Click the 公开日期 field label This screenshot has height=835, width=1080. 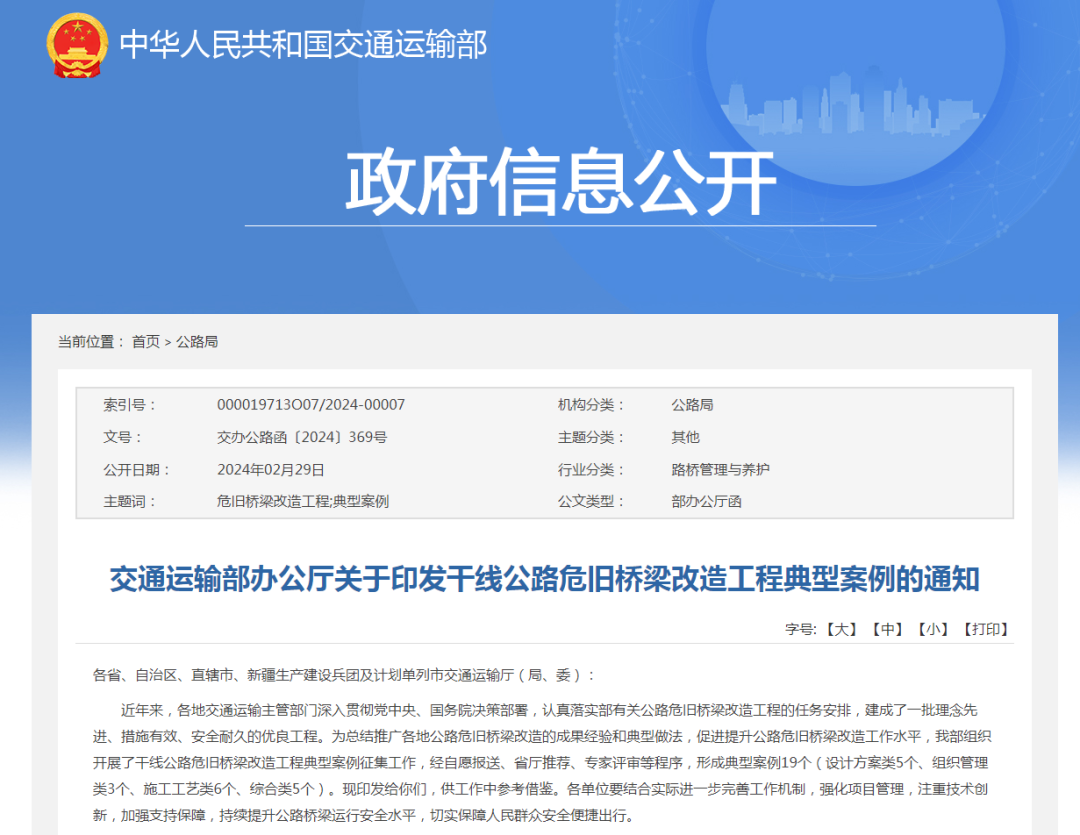[136, 470]
